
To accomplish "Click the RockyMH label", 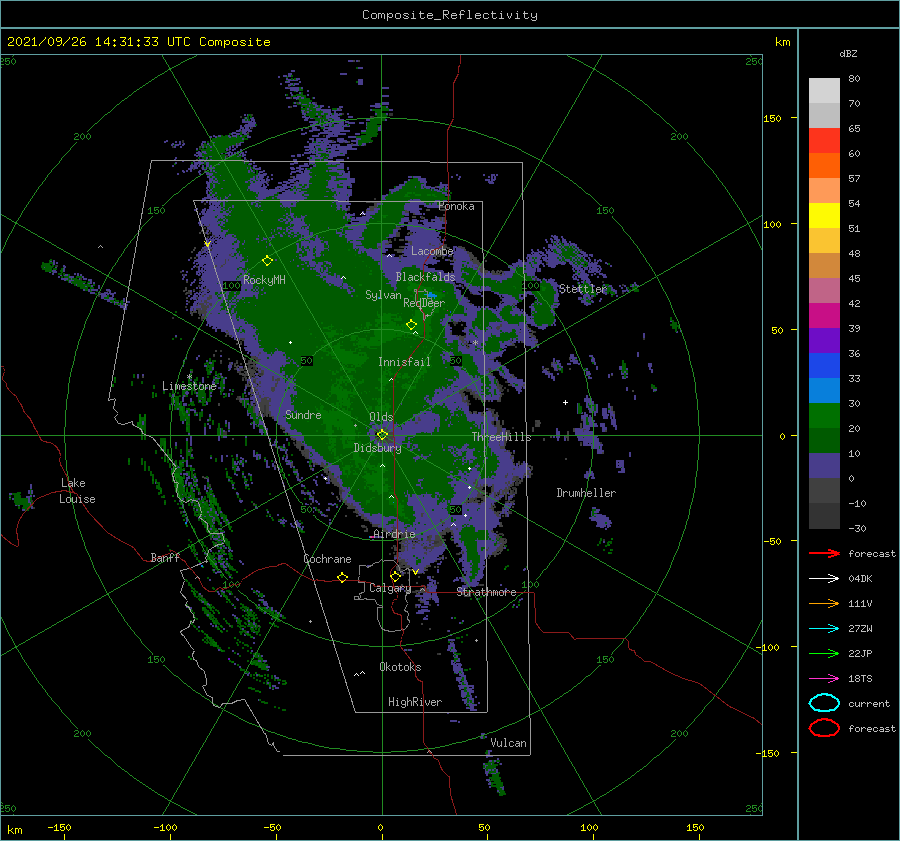I will tap(264, 280).
